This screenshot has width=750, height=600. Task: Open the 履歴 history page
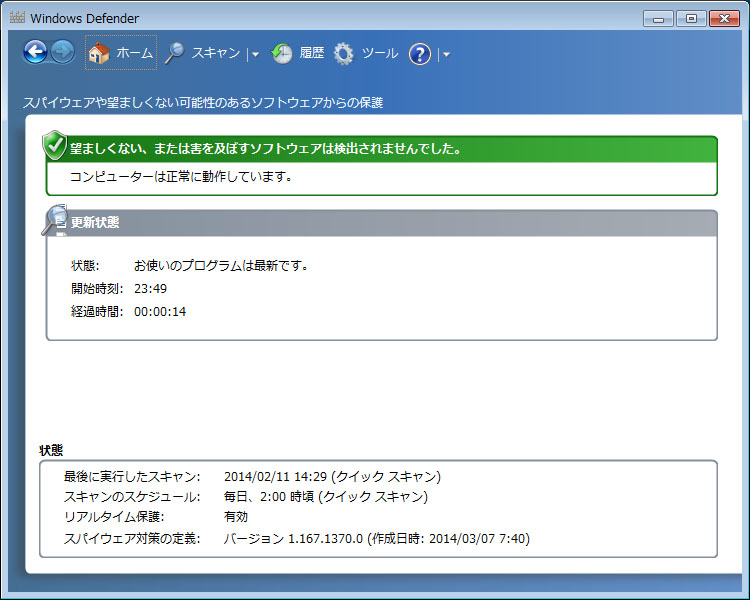[x=312, y=53]
